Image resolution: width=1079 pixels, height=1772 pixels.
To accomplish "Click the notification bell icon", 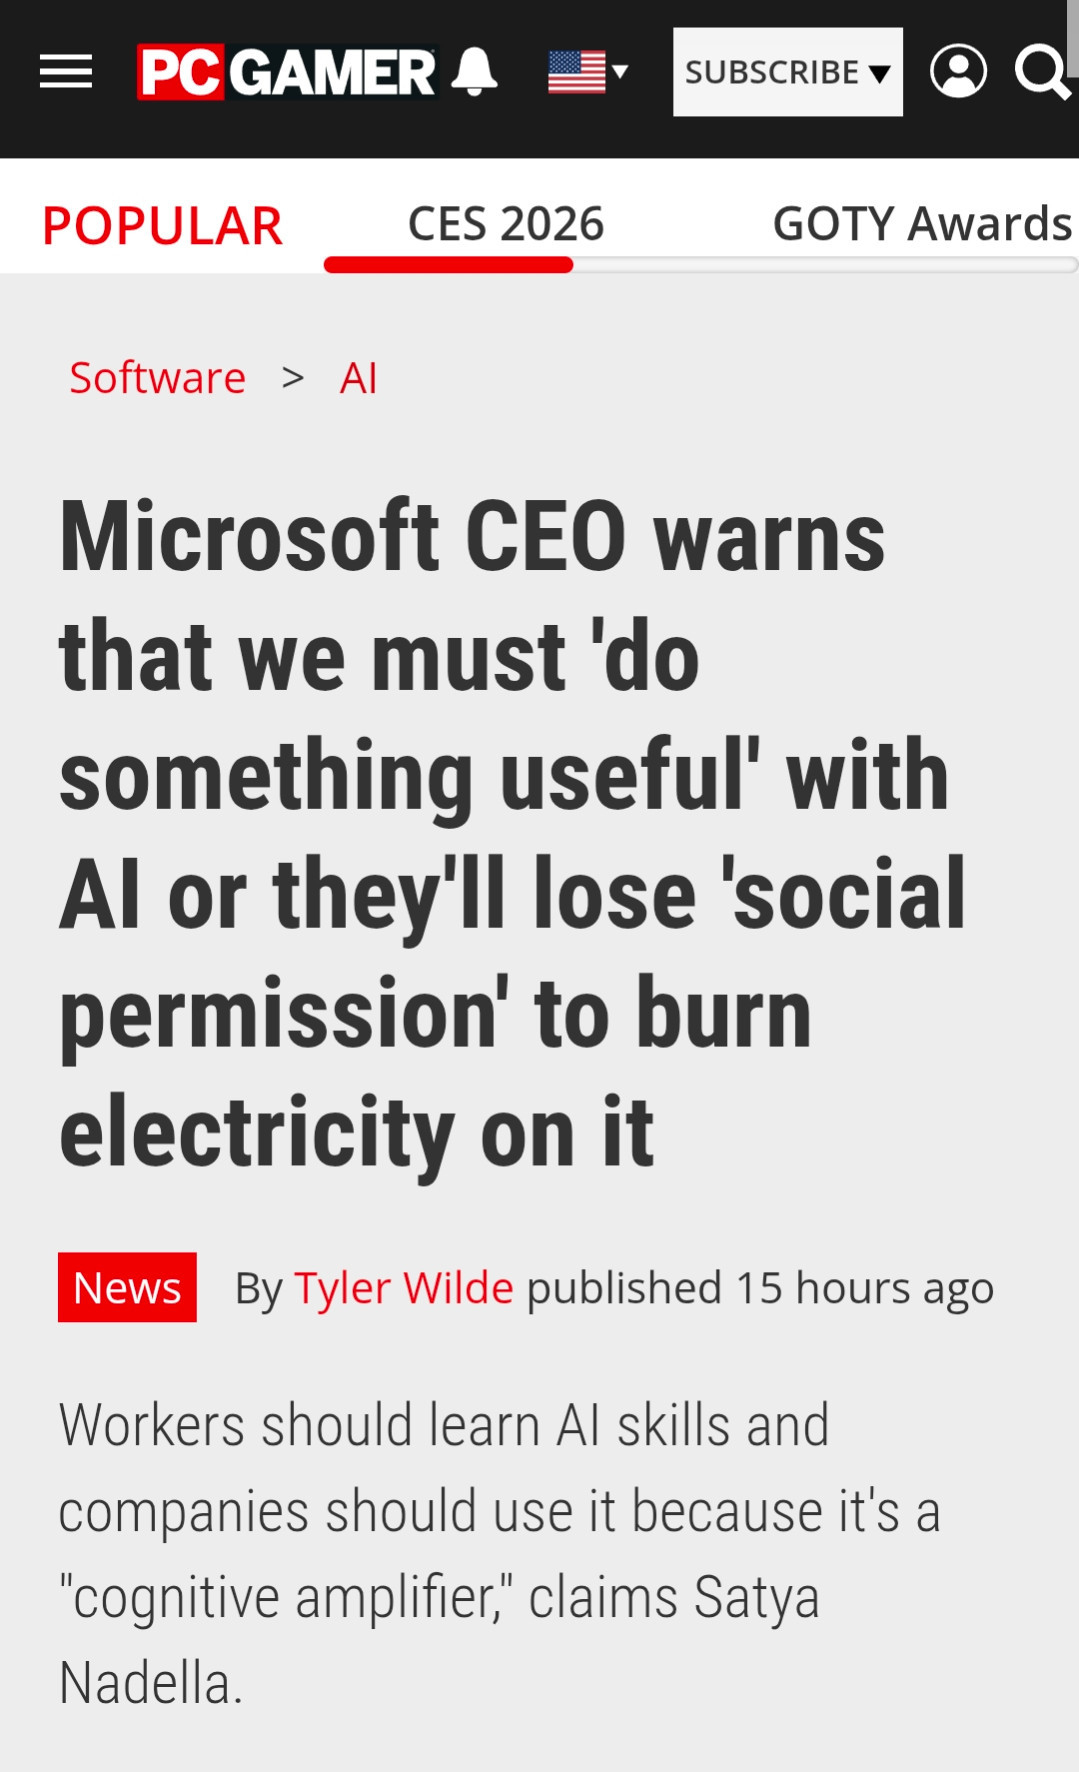I will click(474, 72).
